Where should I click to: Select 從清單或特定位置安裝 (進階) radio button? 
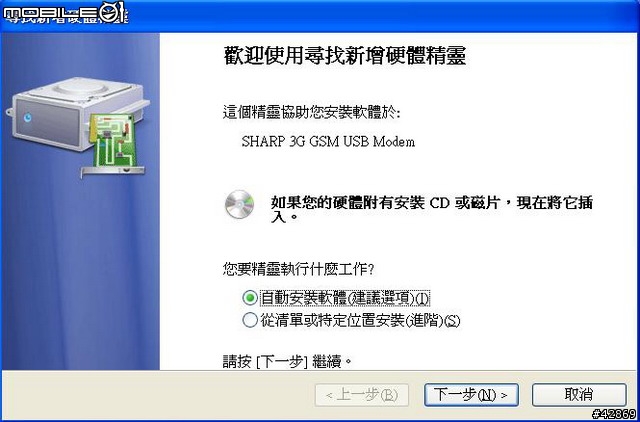[x=249, y=320]
